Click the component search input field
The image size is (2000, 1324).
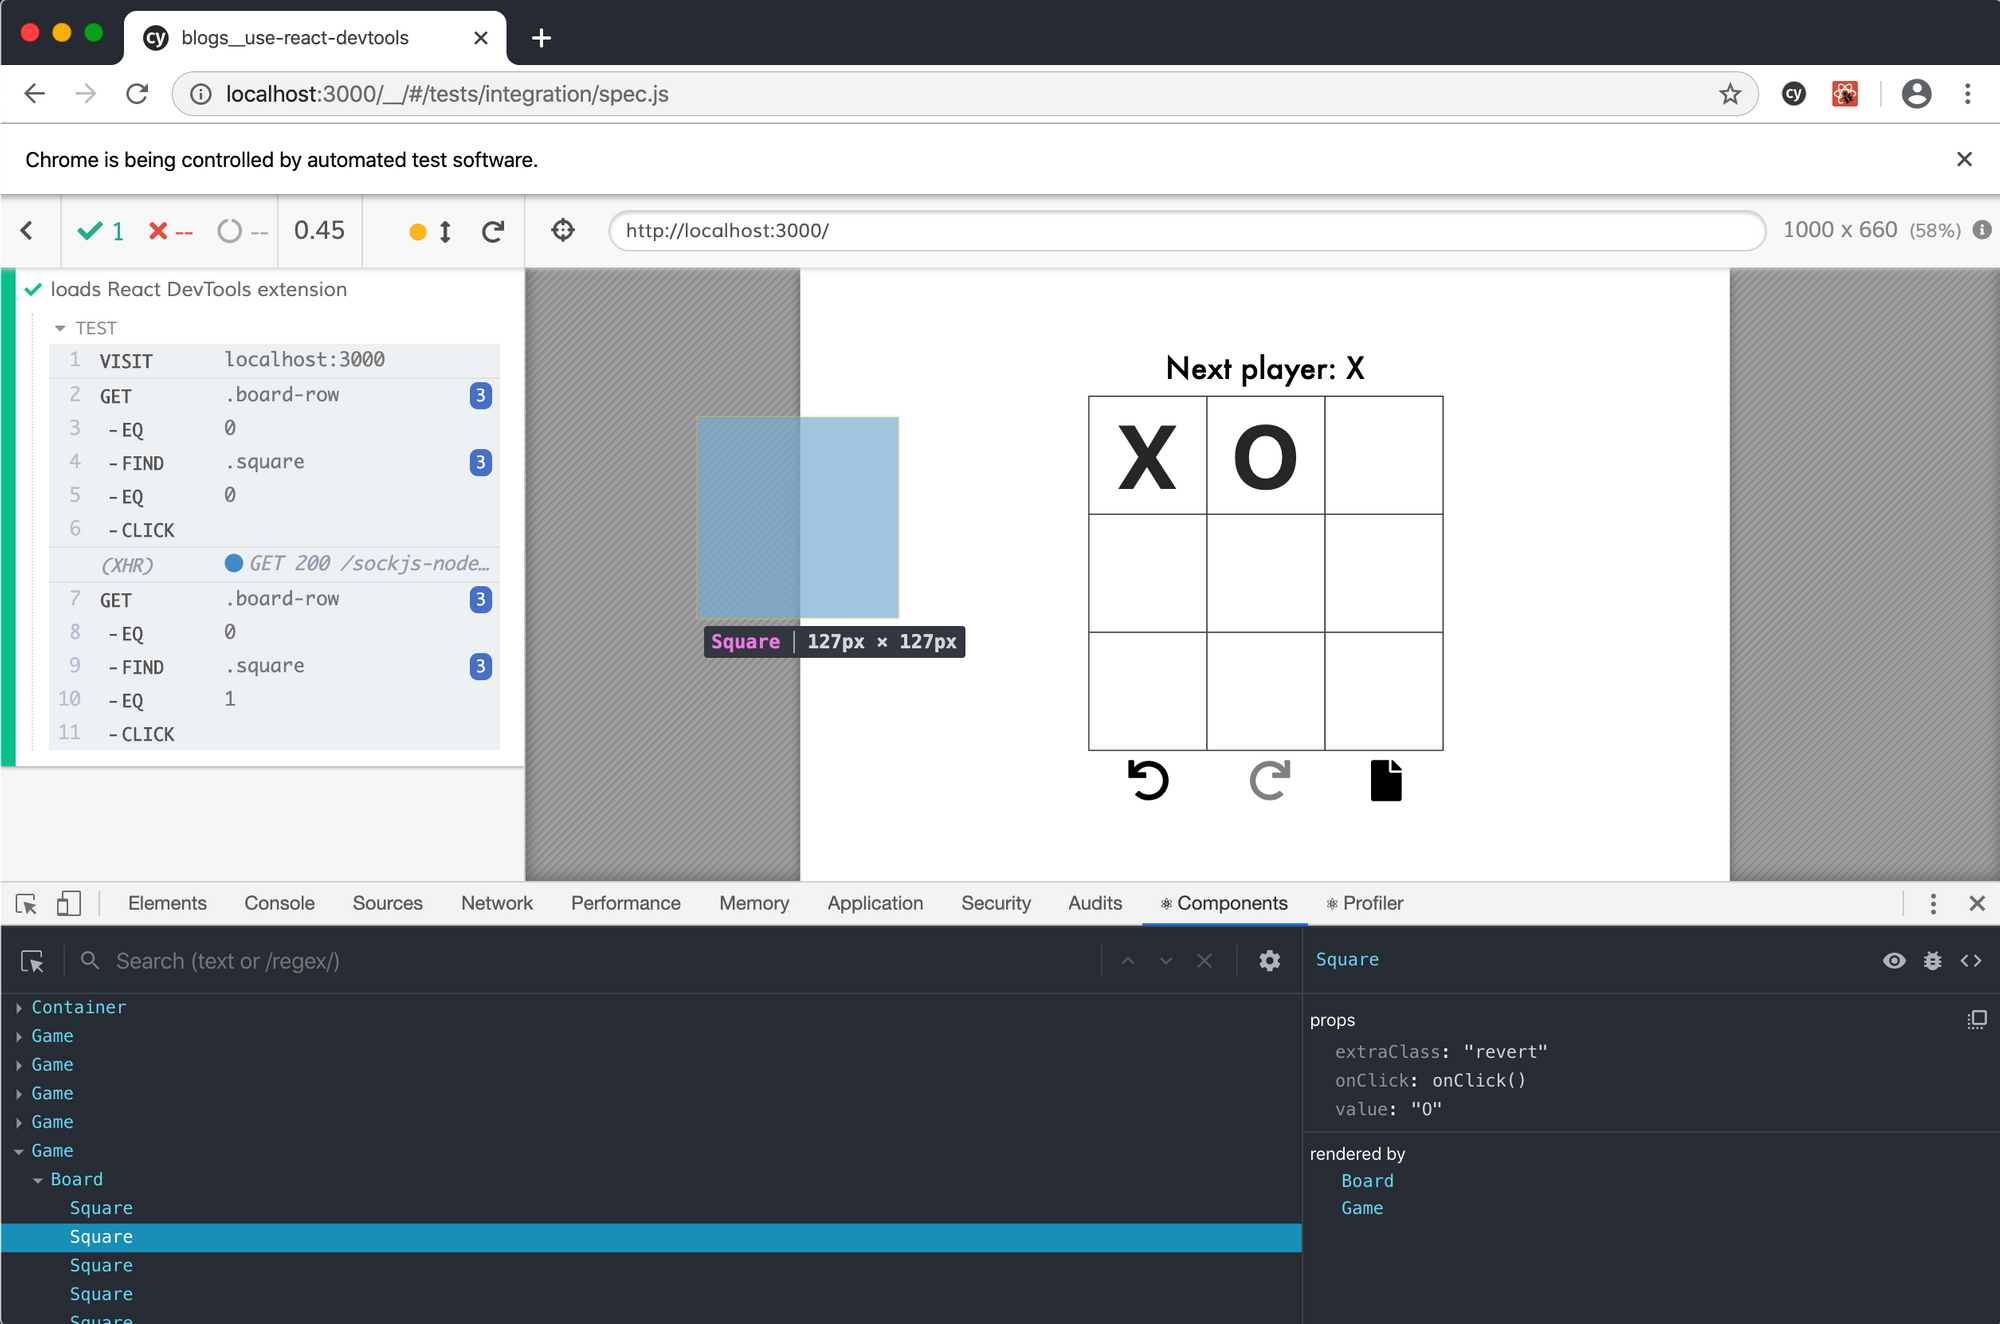[600, 960]
